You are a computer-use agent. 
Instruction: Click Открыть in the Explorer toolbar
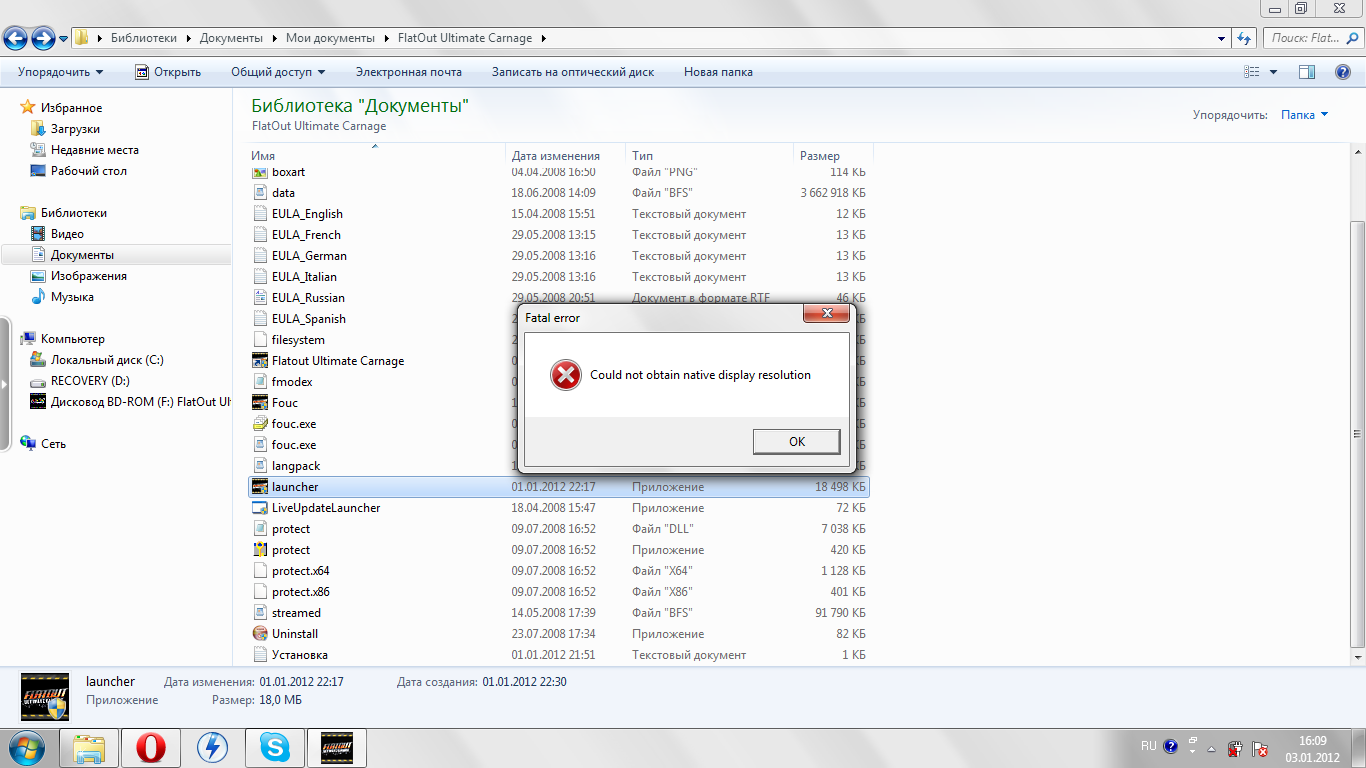(x=168, y=72)
